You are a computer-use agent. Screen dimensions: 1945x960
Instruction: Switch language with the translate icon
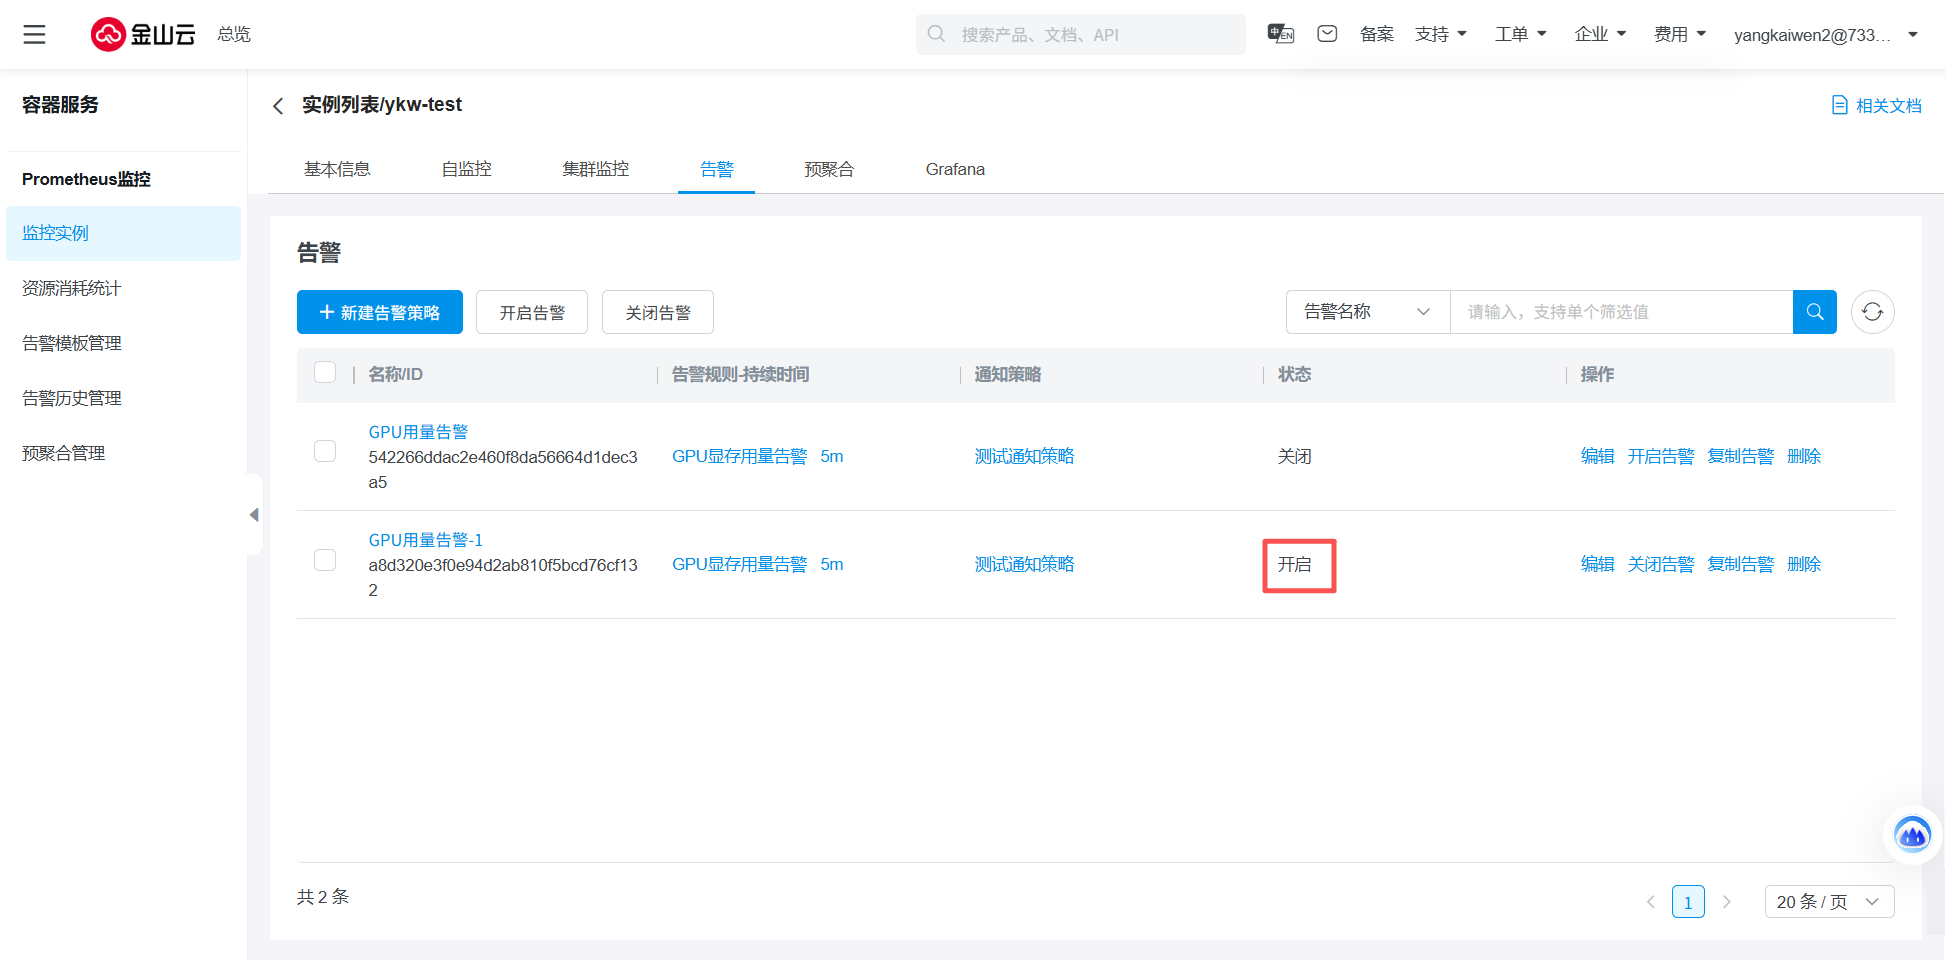pyautogui.click(x=1280, y=34)
